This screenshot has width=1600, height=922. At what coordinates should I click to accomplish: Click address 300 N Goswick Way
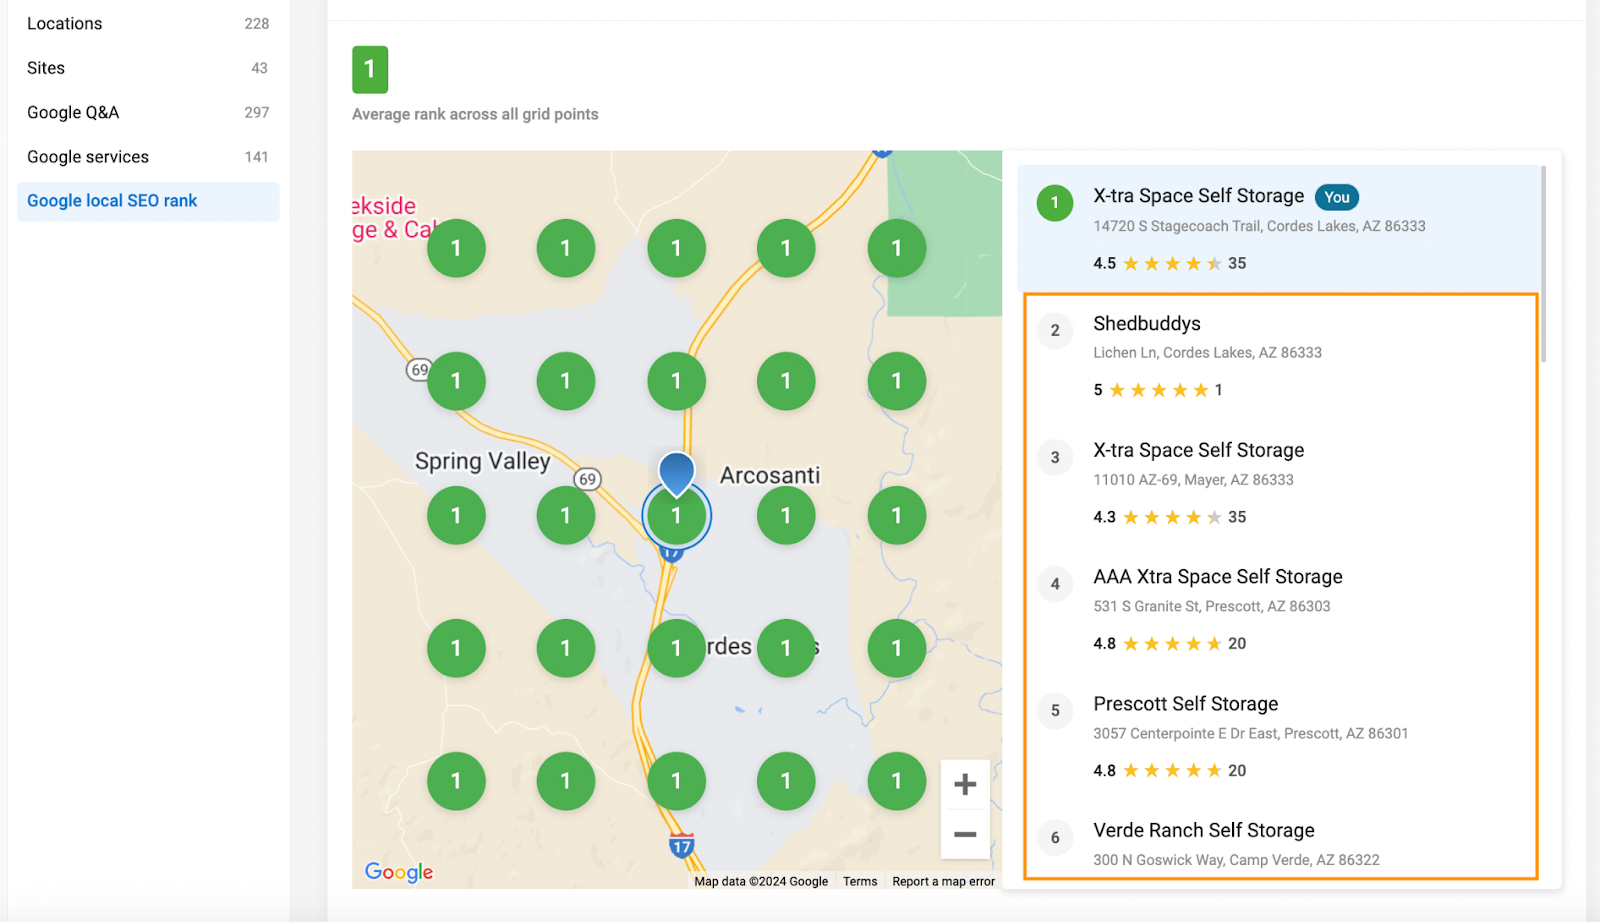1237,860
